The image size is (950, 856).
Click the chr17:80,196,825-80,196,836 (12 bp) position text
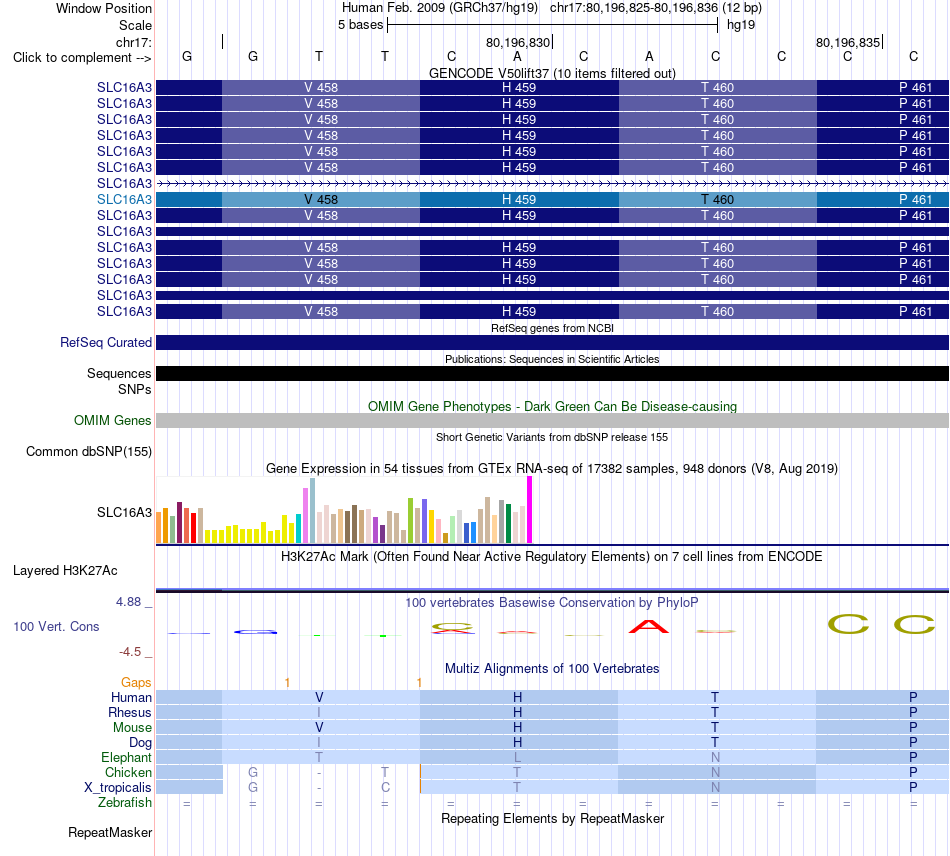tap(656, 8)
